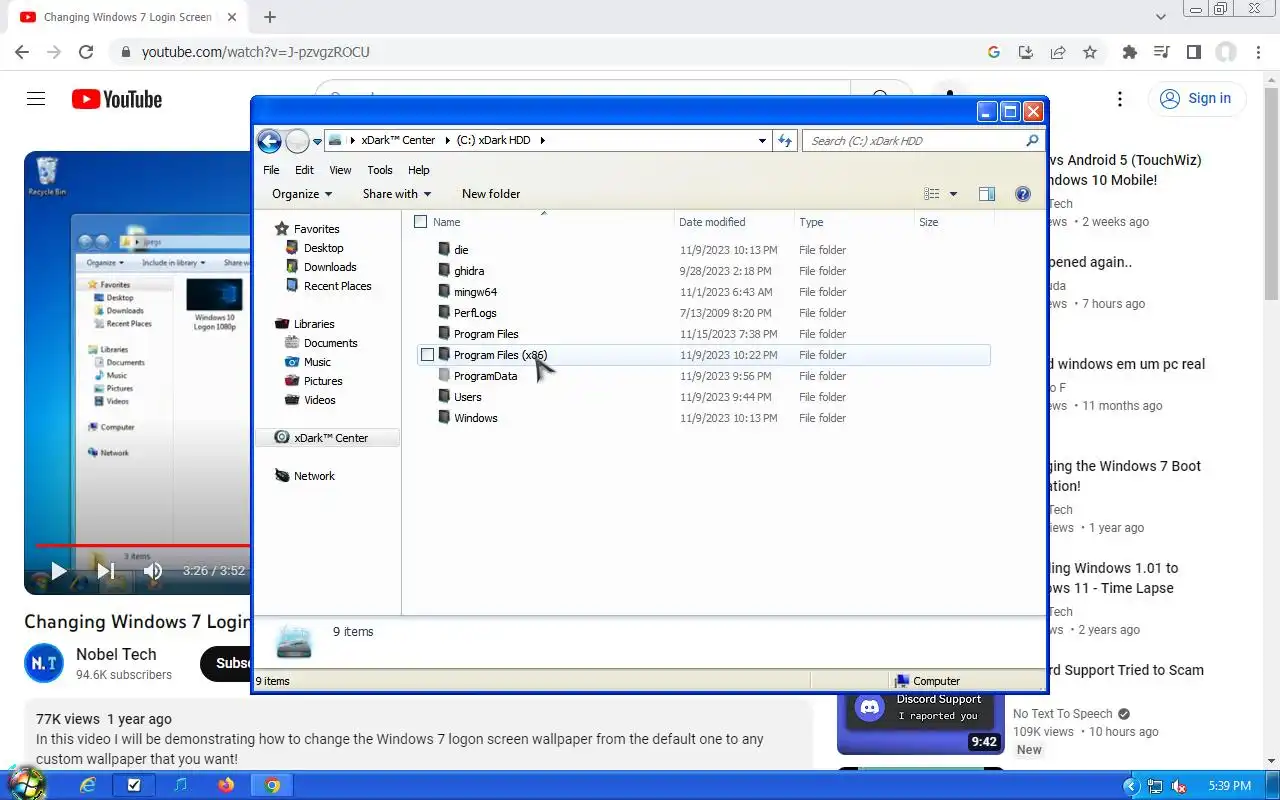This screenshot has height=800, width=1280.
Task: Open Chrome extensions puzzle icon
Action: pos(1130,52)
